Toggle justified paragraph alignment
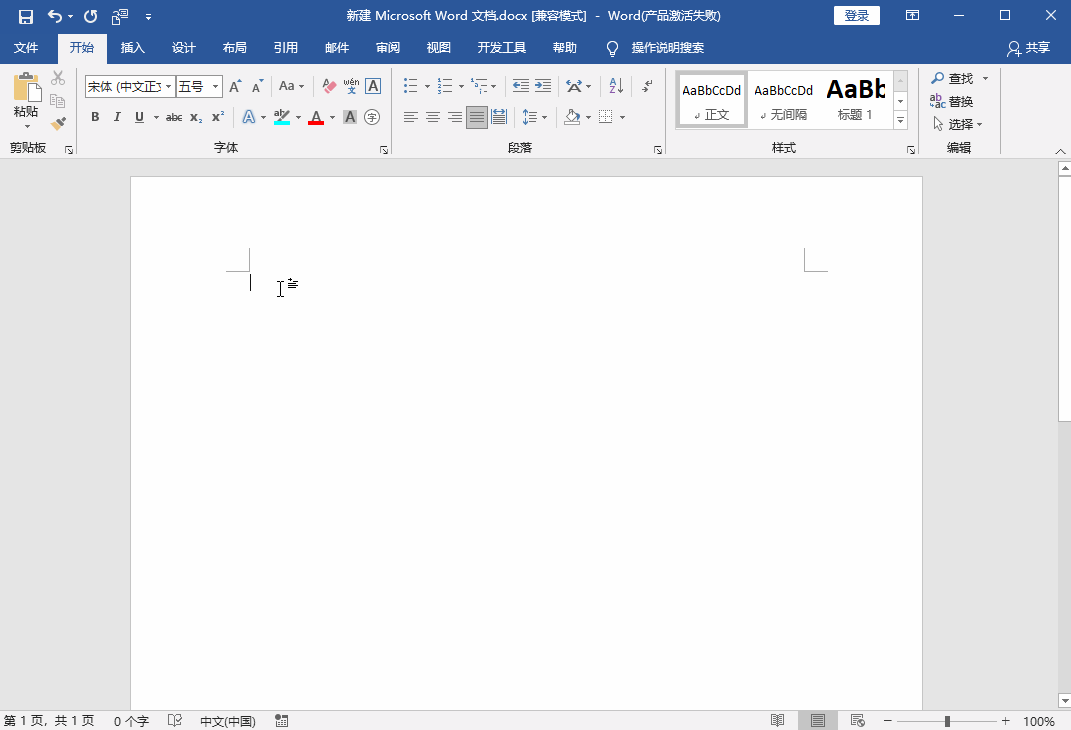Viewport: 1071px width, 730px height. tap(477, 117)
